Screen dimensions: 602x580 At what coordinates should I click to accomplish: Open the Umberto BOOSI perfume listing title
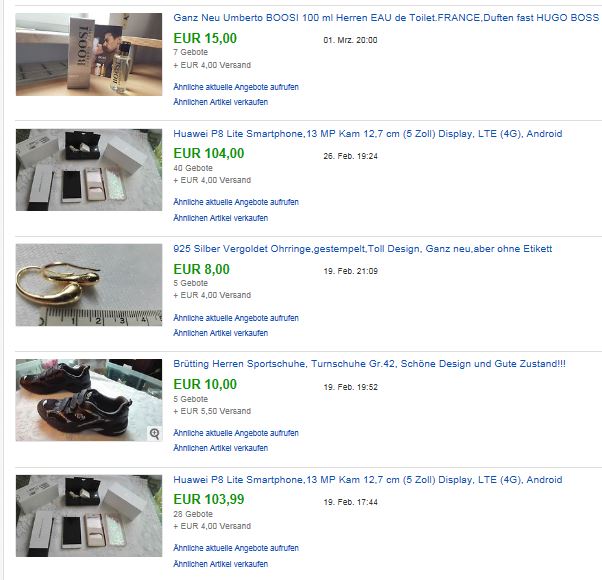pyautogui.click(x=386, y=18)
